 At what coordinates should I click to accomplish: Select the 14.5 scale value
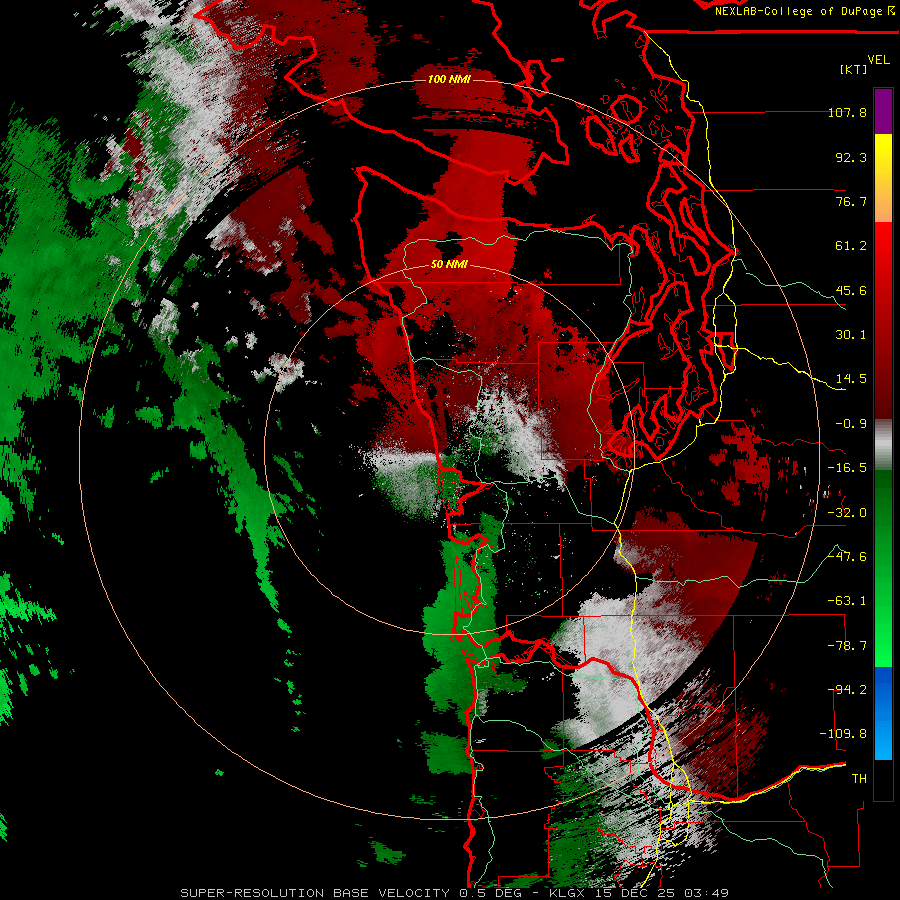[851, 379]
